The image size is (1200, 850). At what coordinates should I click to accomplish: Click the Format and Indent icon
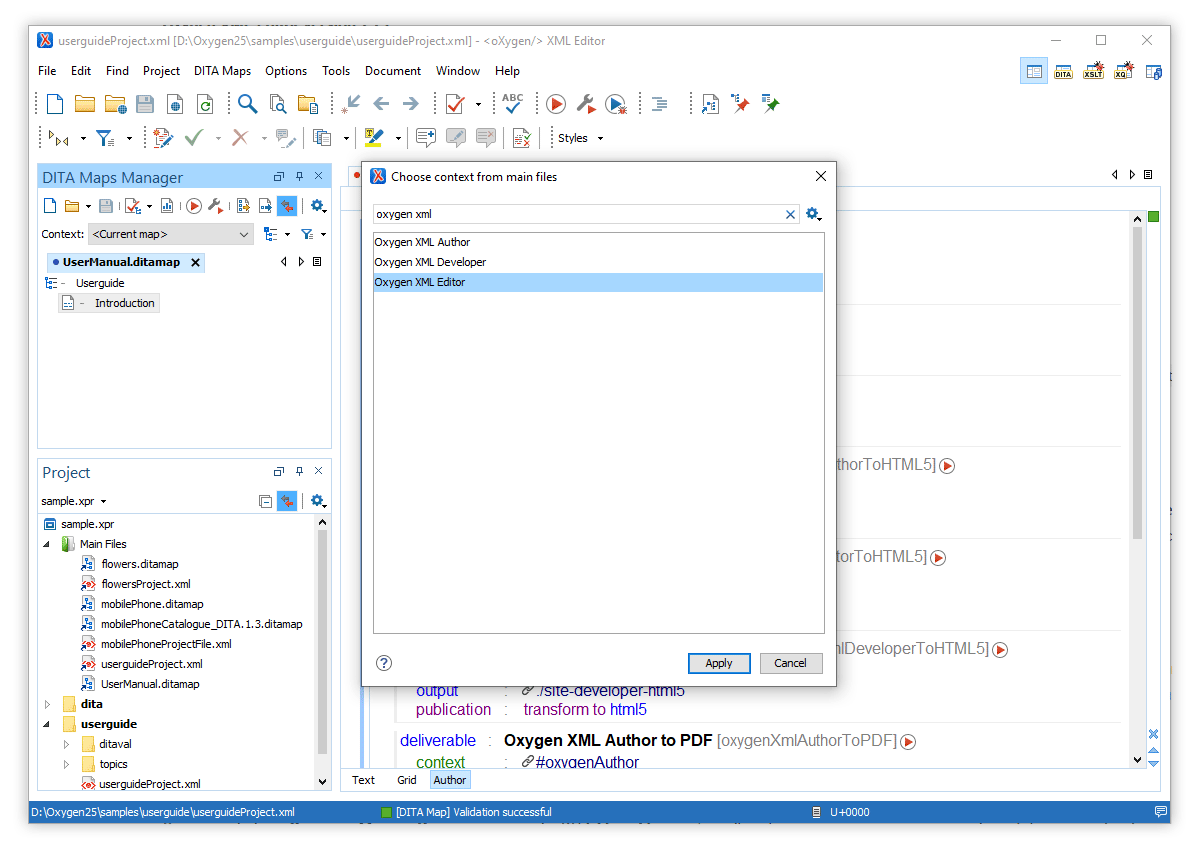coord(660,104)
